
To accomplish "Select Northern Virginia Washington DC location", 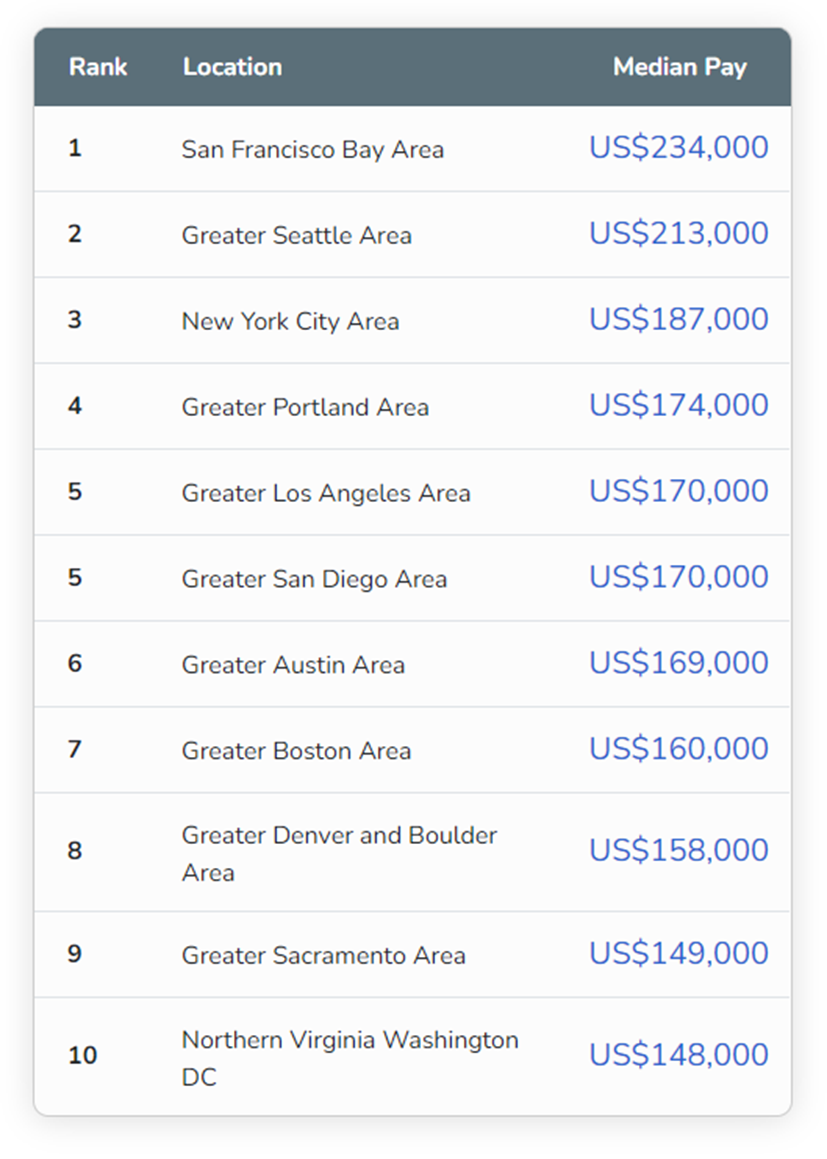I will click(x=349, y=1058).
